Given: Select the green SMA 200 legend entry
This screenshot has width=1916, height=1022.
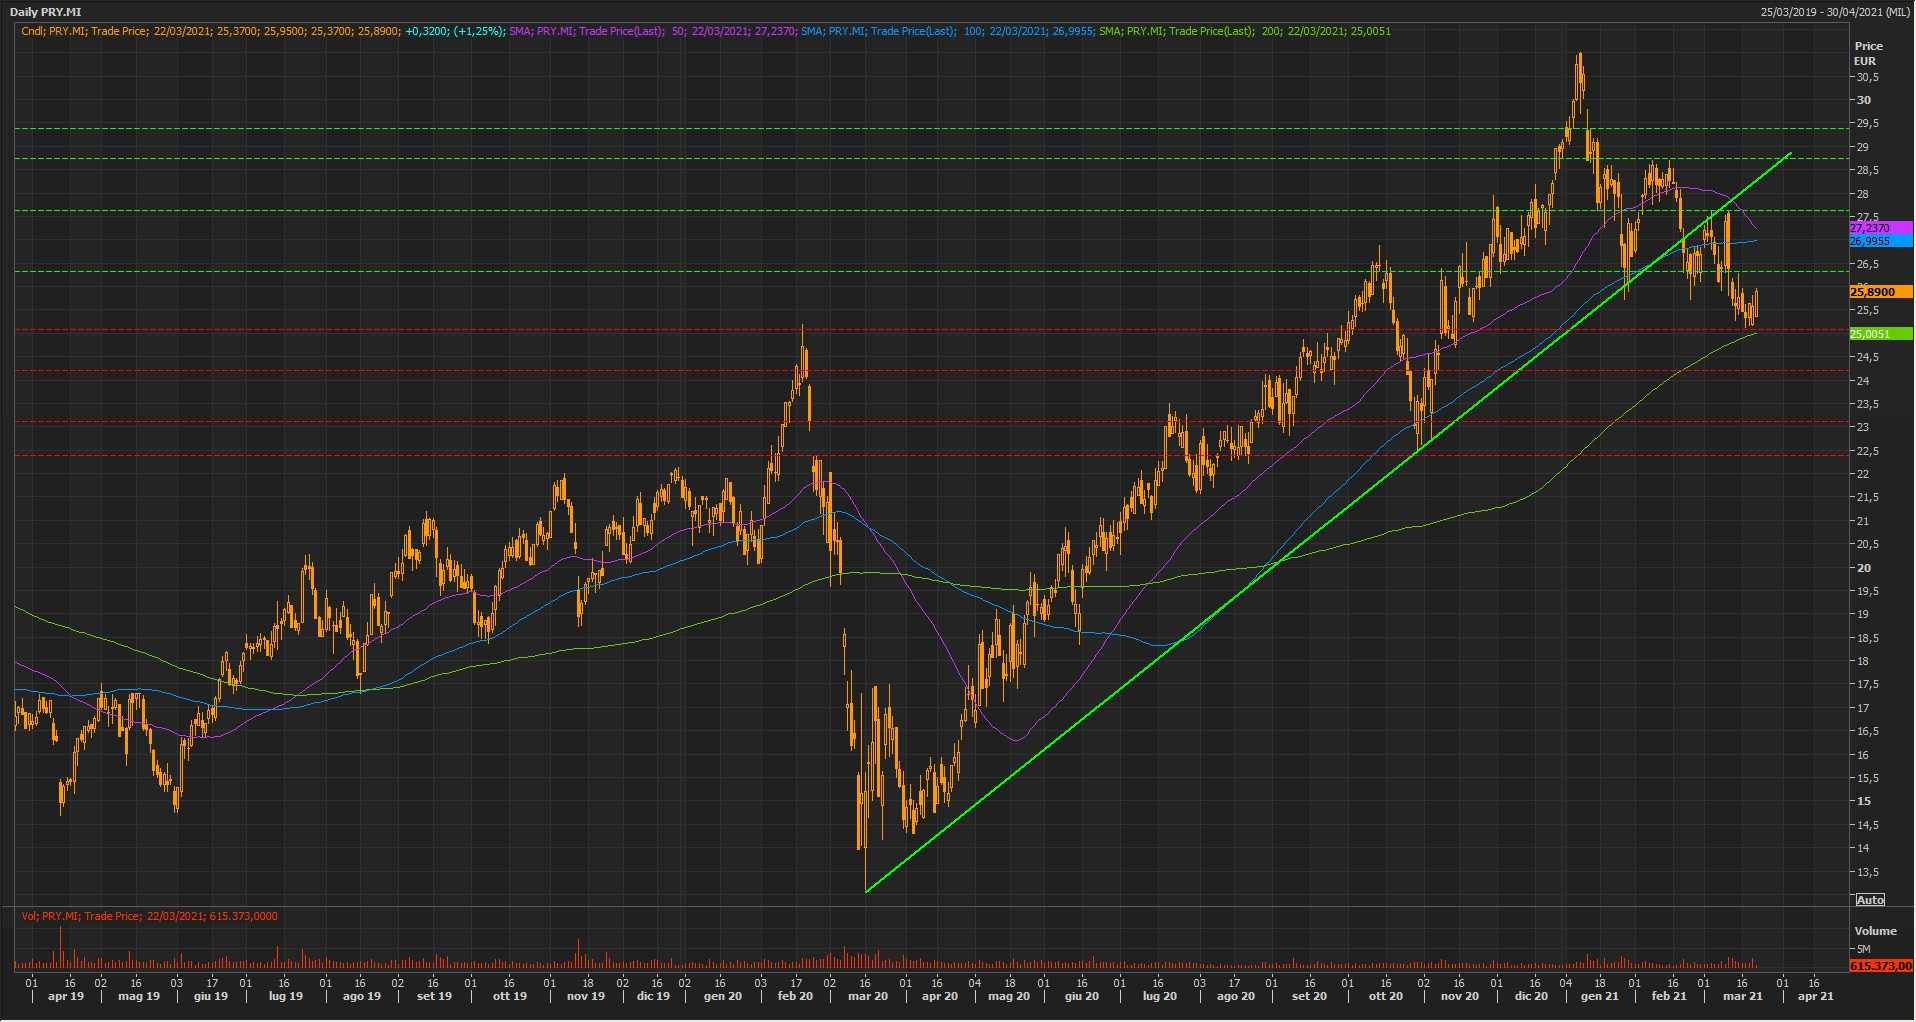Looking at the screenshot, I should (1244, 31).
